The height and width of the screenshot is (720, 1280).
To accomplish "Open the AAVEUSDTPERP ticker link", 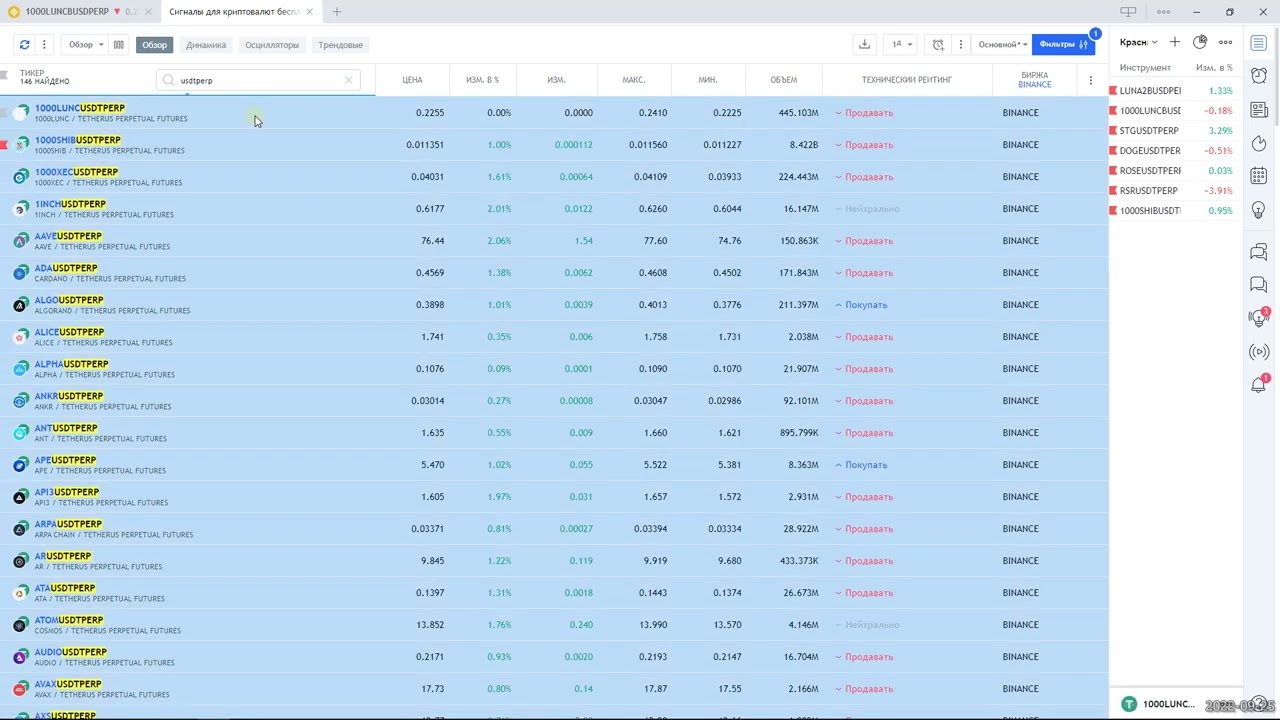I will pos(68,236).
